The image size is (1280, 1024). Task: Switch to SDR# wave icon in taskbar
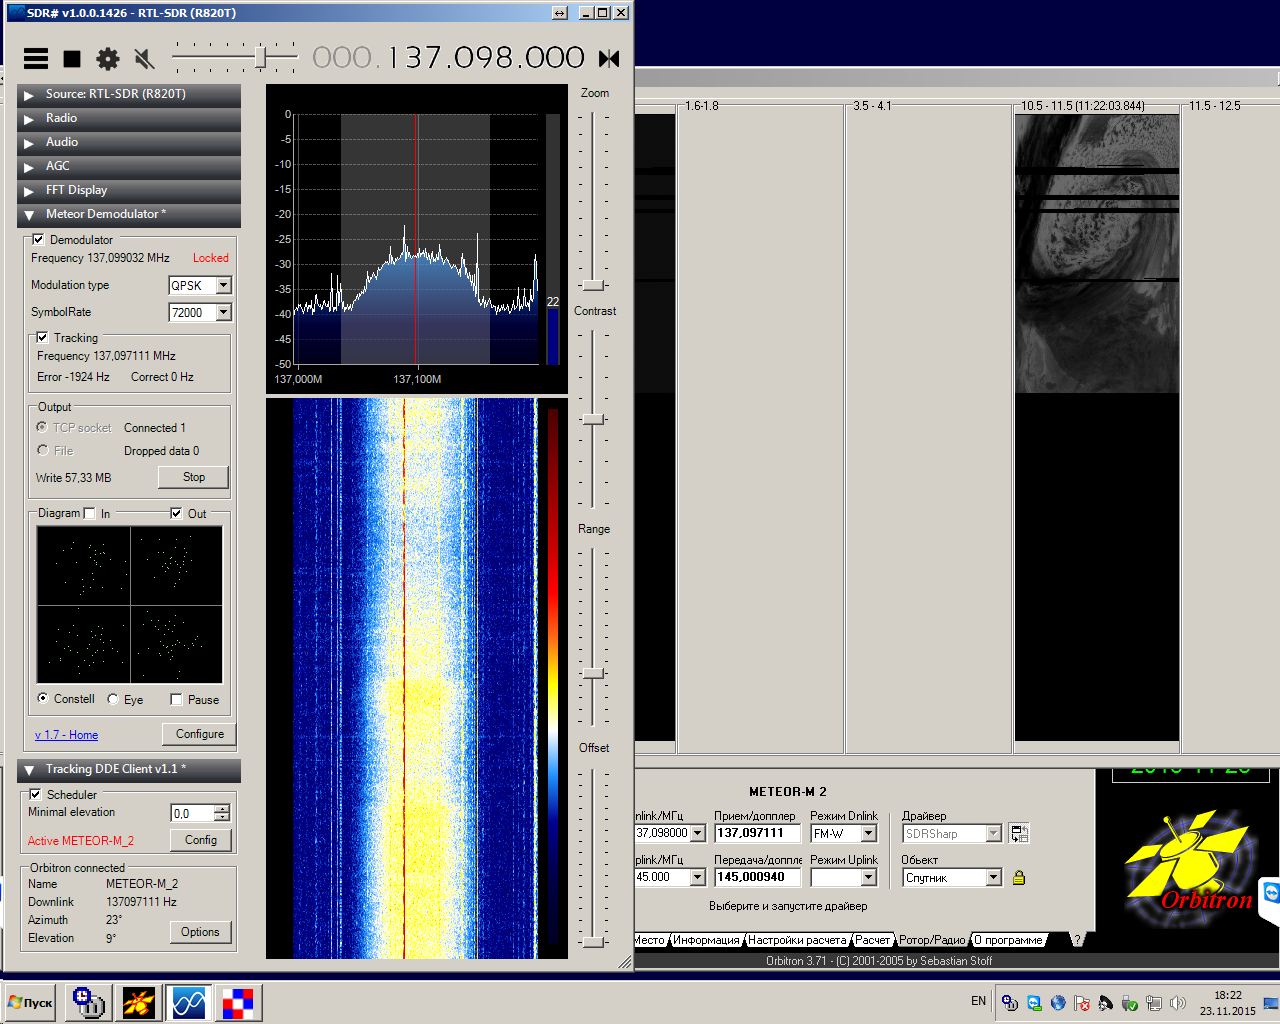189,1002
